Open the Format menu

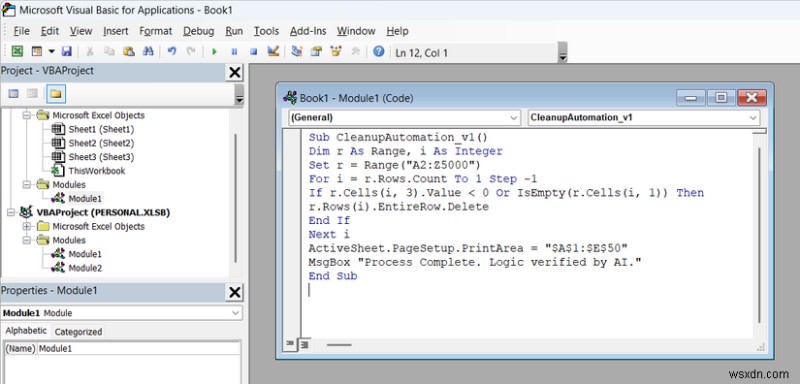pos(156,31)
